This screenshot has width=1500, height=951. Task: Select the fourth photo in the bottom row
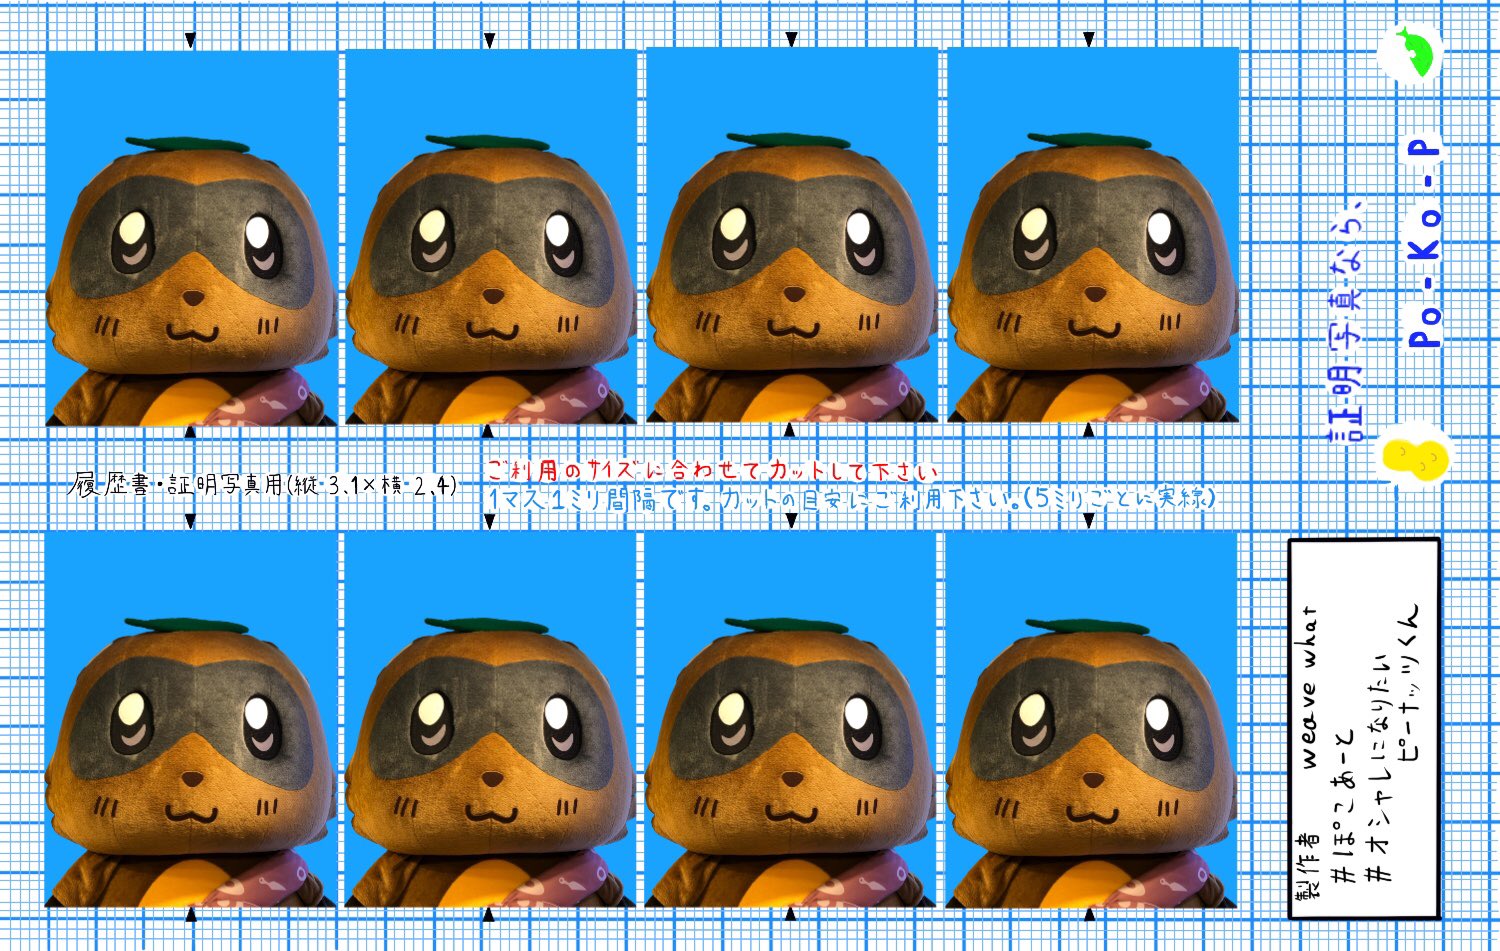tap(1091, 720)
